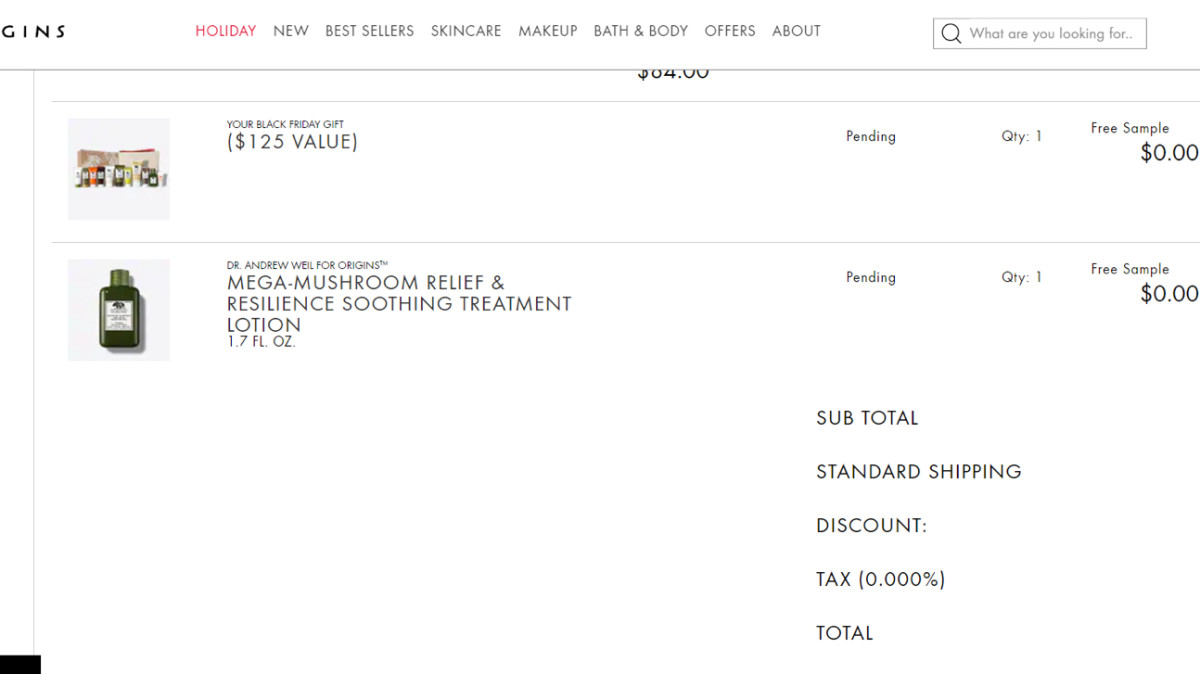Screen dimensions: 1200x674
Task: Select the Pending status of the Black Friday gift
Action: [871, 136]
